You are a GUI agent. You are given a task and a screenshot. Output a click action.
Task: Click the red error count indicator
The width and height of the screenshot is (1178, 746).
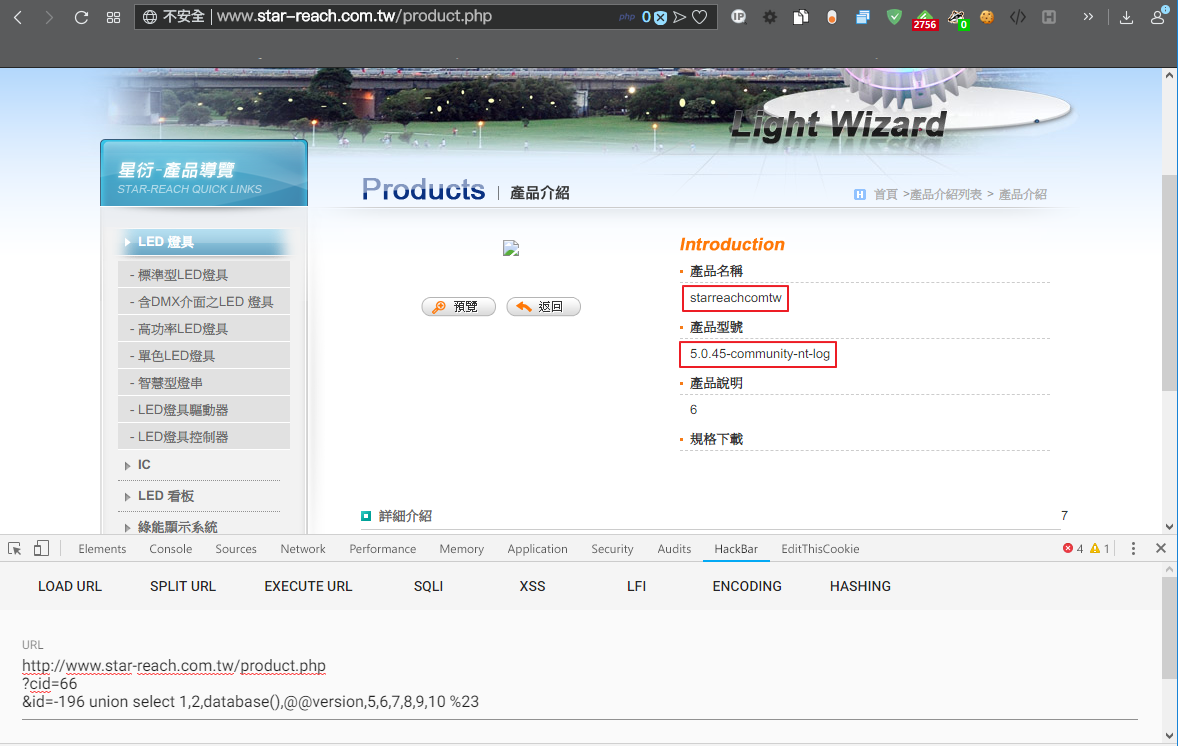click(1073, 548)
